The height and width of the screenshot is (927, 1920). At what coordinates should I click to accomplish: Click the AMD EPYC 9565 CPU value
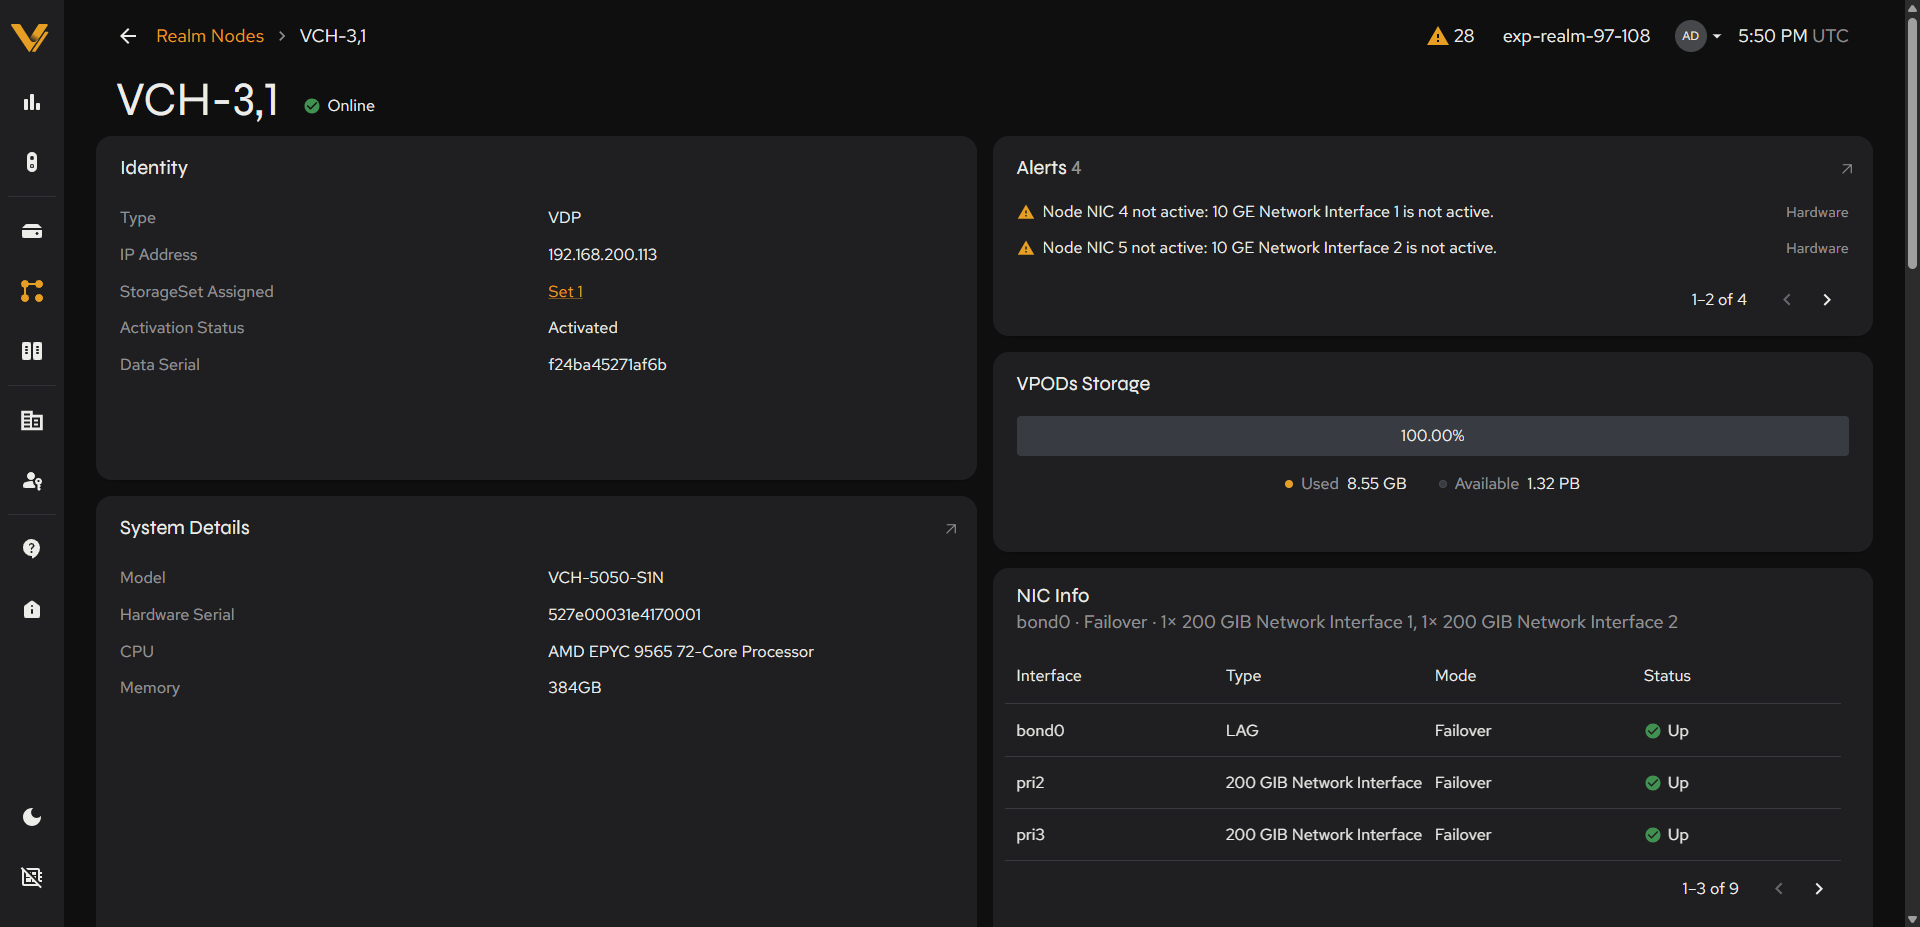point(681,652)
